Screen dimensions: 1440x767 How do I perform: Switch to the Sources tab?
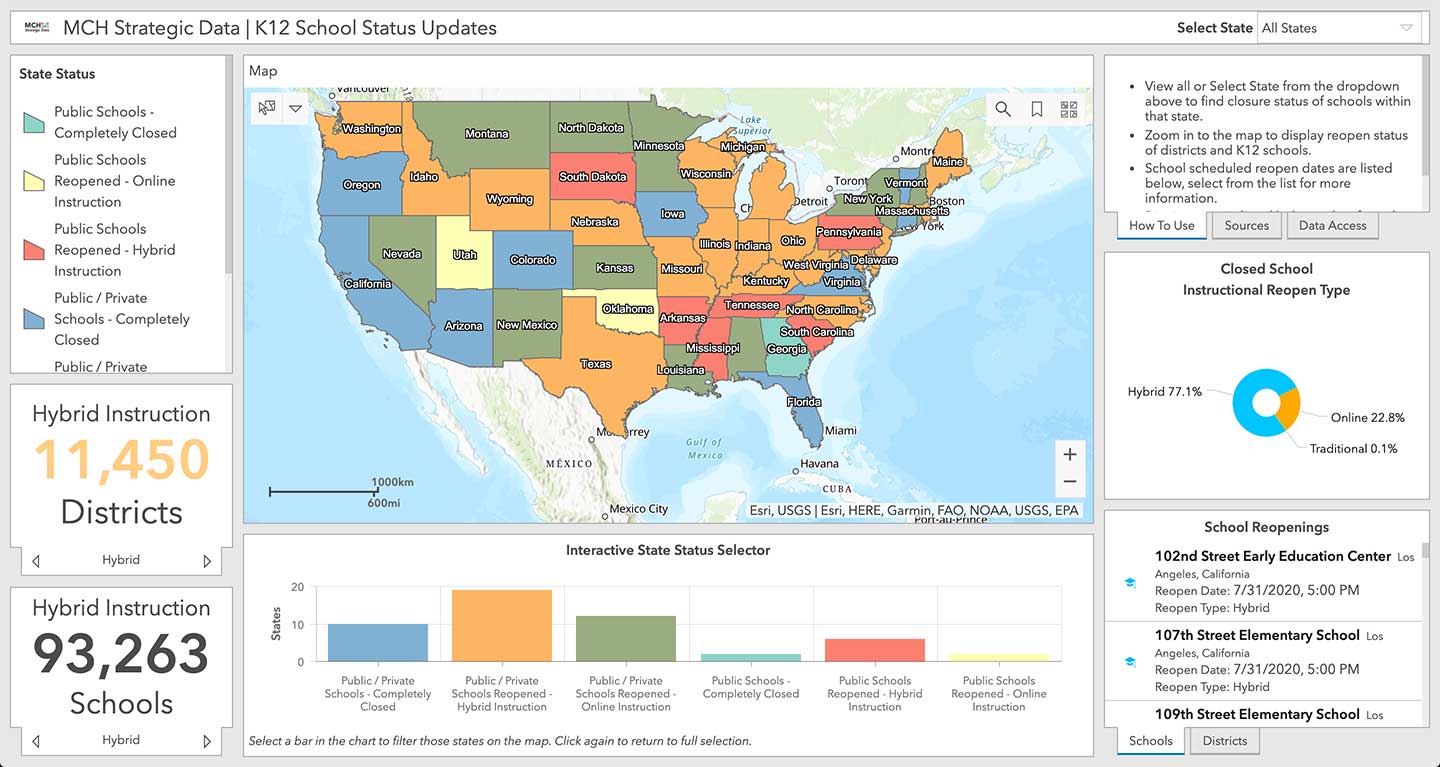click(x=1246, y=225)
